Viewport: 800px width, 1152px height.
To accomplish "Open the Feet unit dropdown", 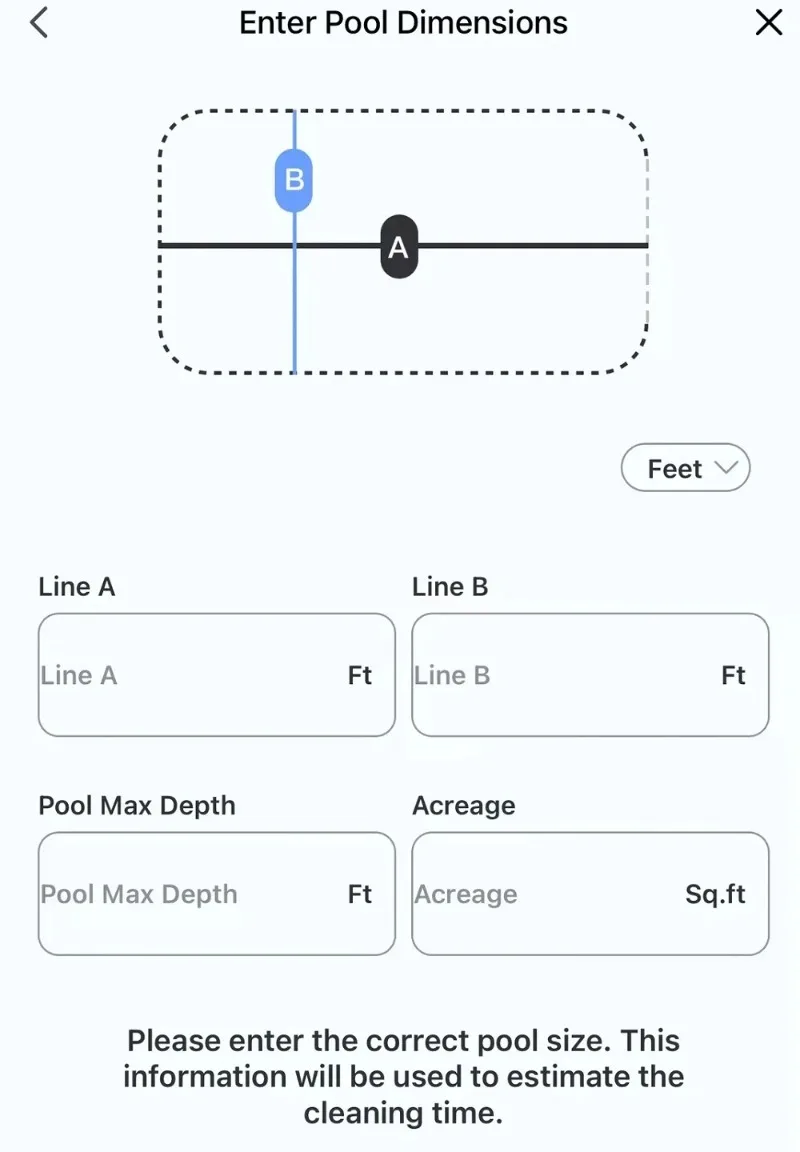I will point(685,467).
